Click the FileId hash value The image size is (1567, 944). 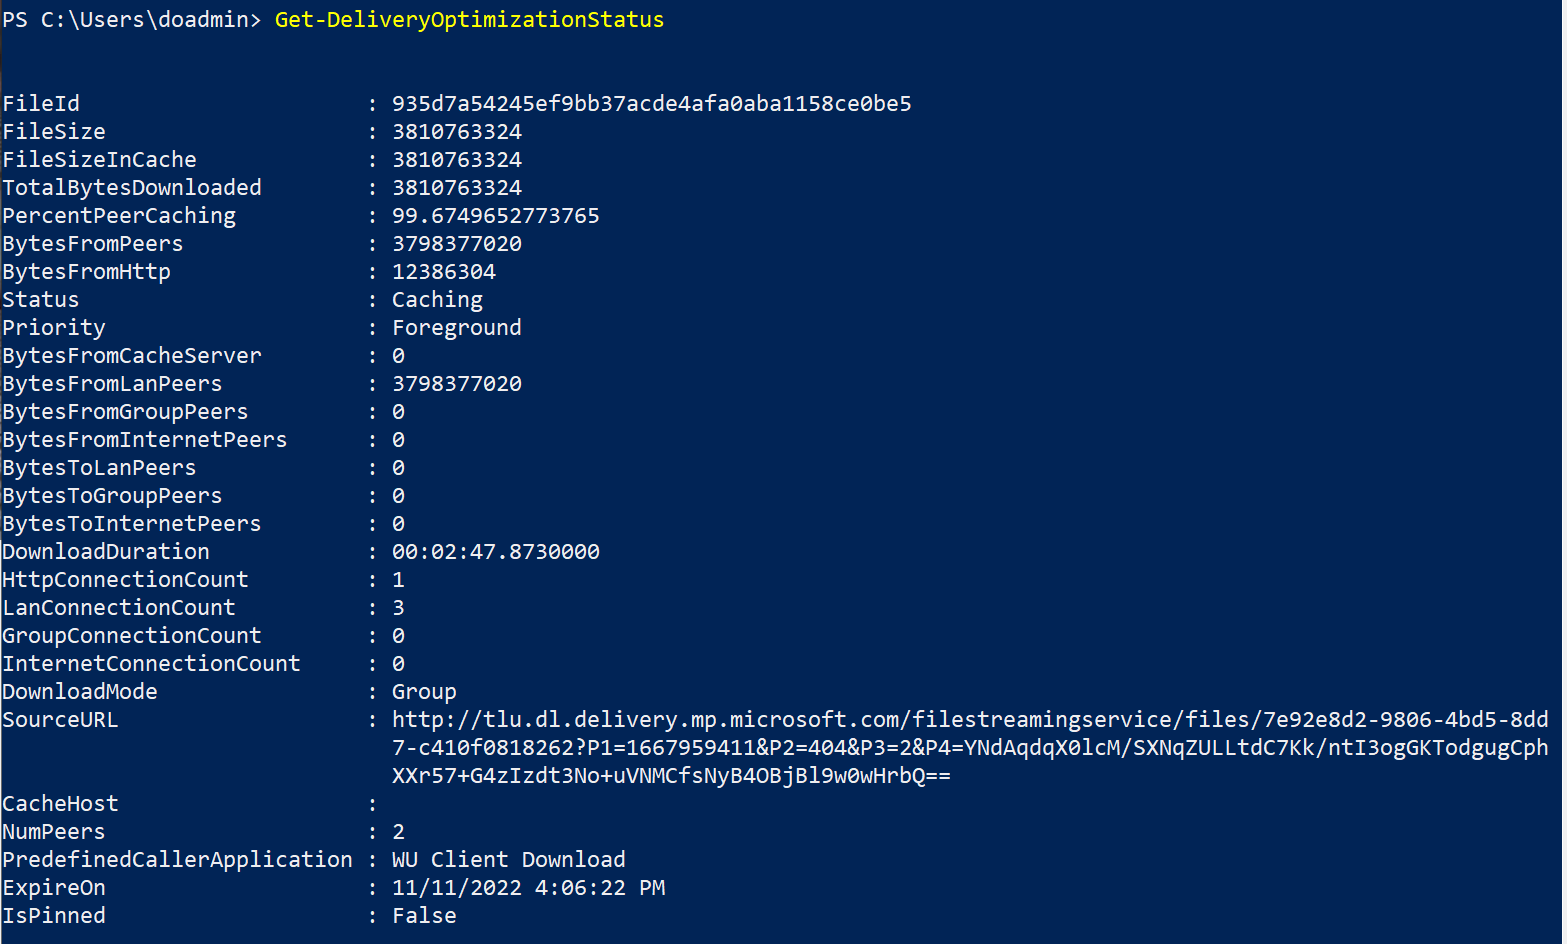point(651,104)
